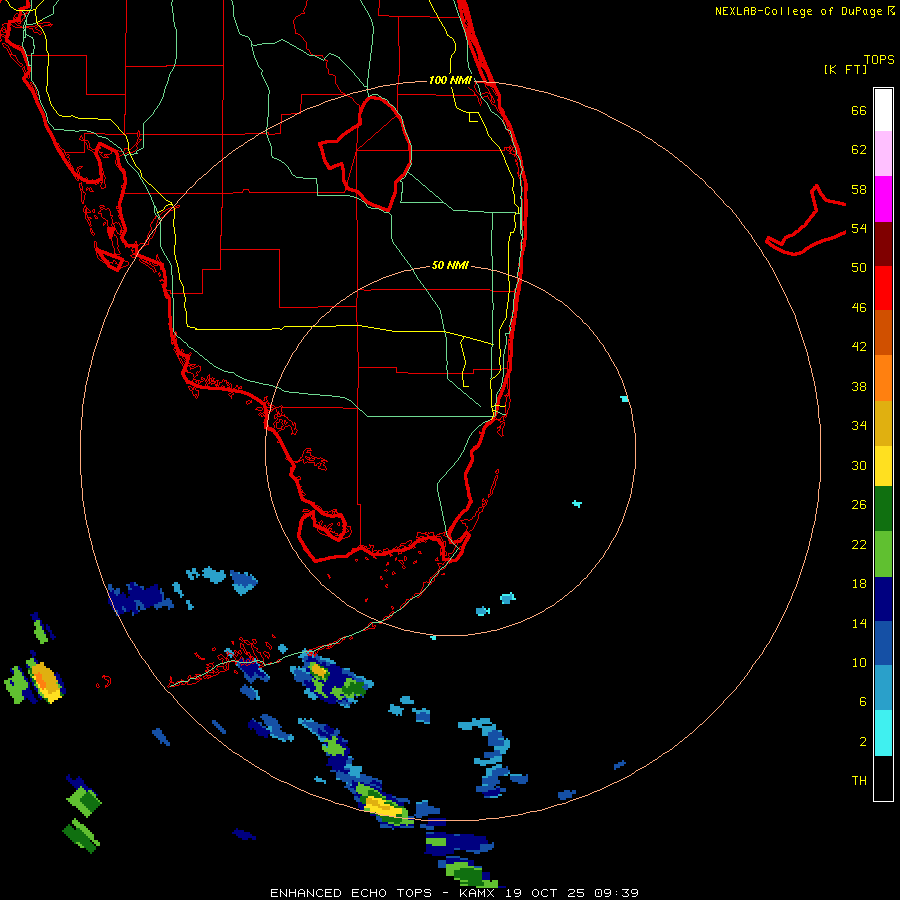Click the 50 NMI range ring label
The width and height of the screenshot is (900, 900).
pos(450,265)
